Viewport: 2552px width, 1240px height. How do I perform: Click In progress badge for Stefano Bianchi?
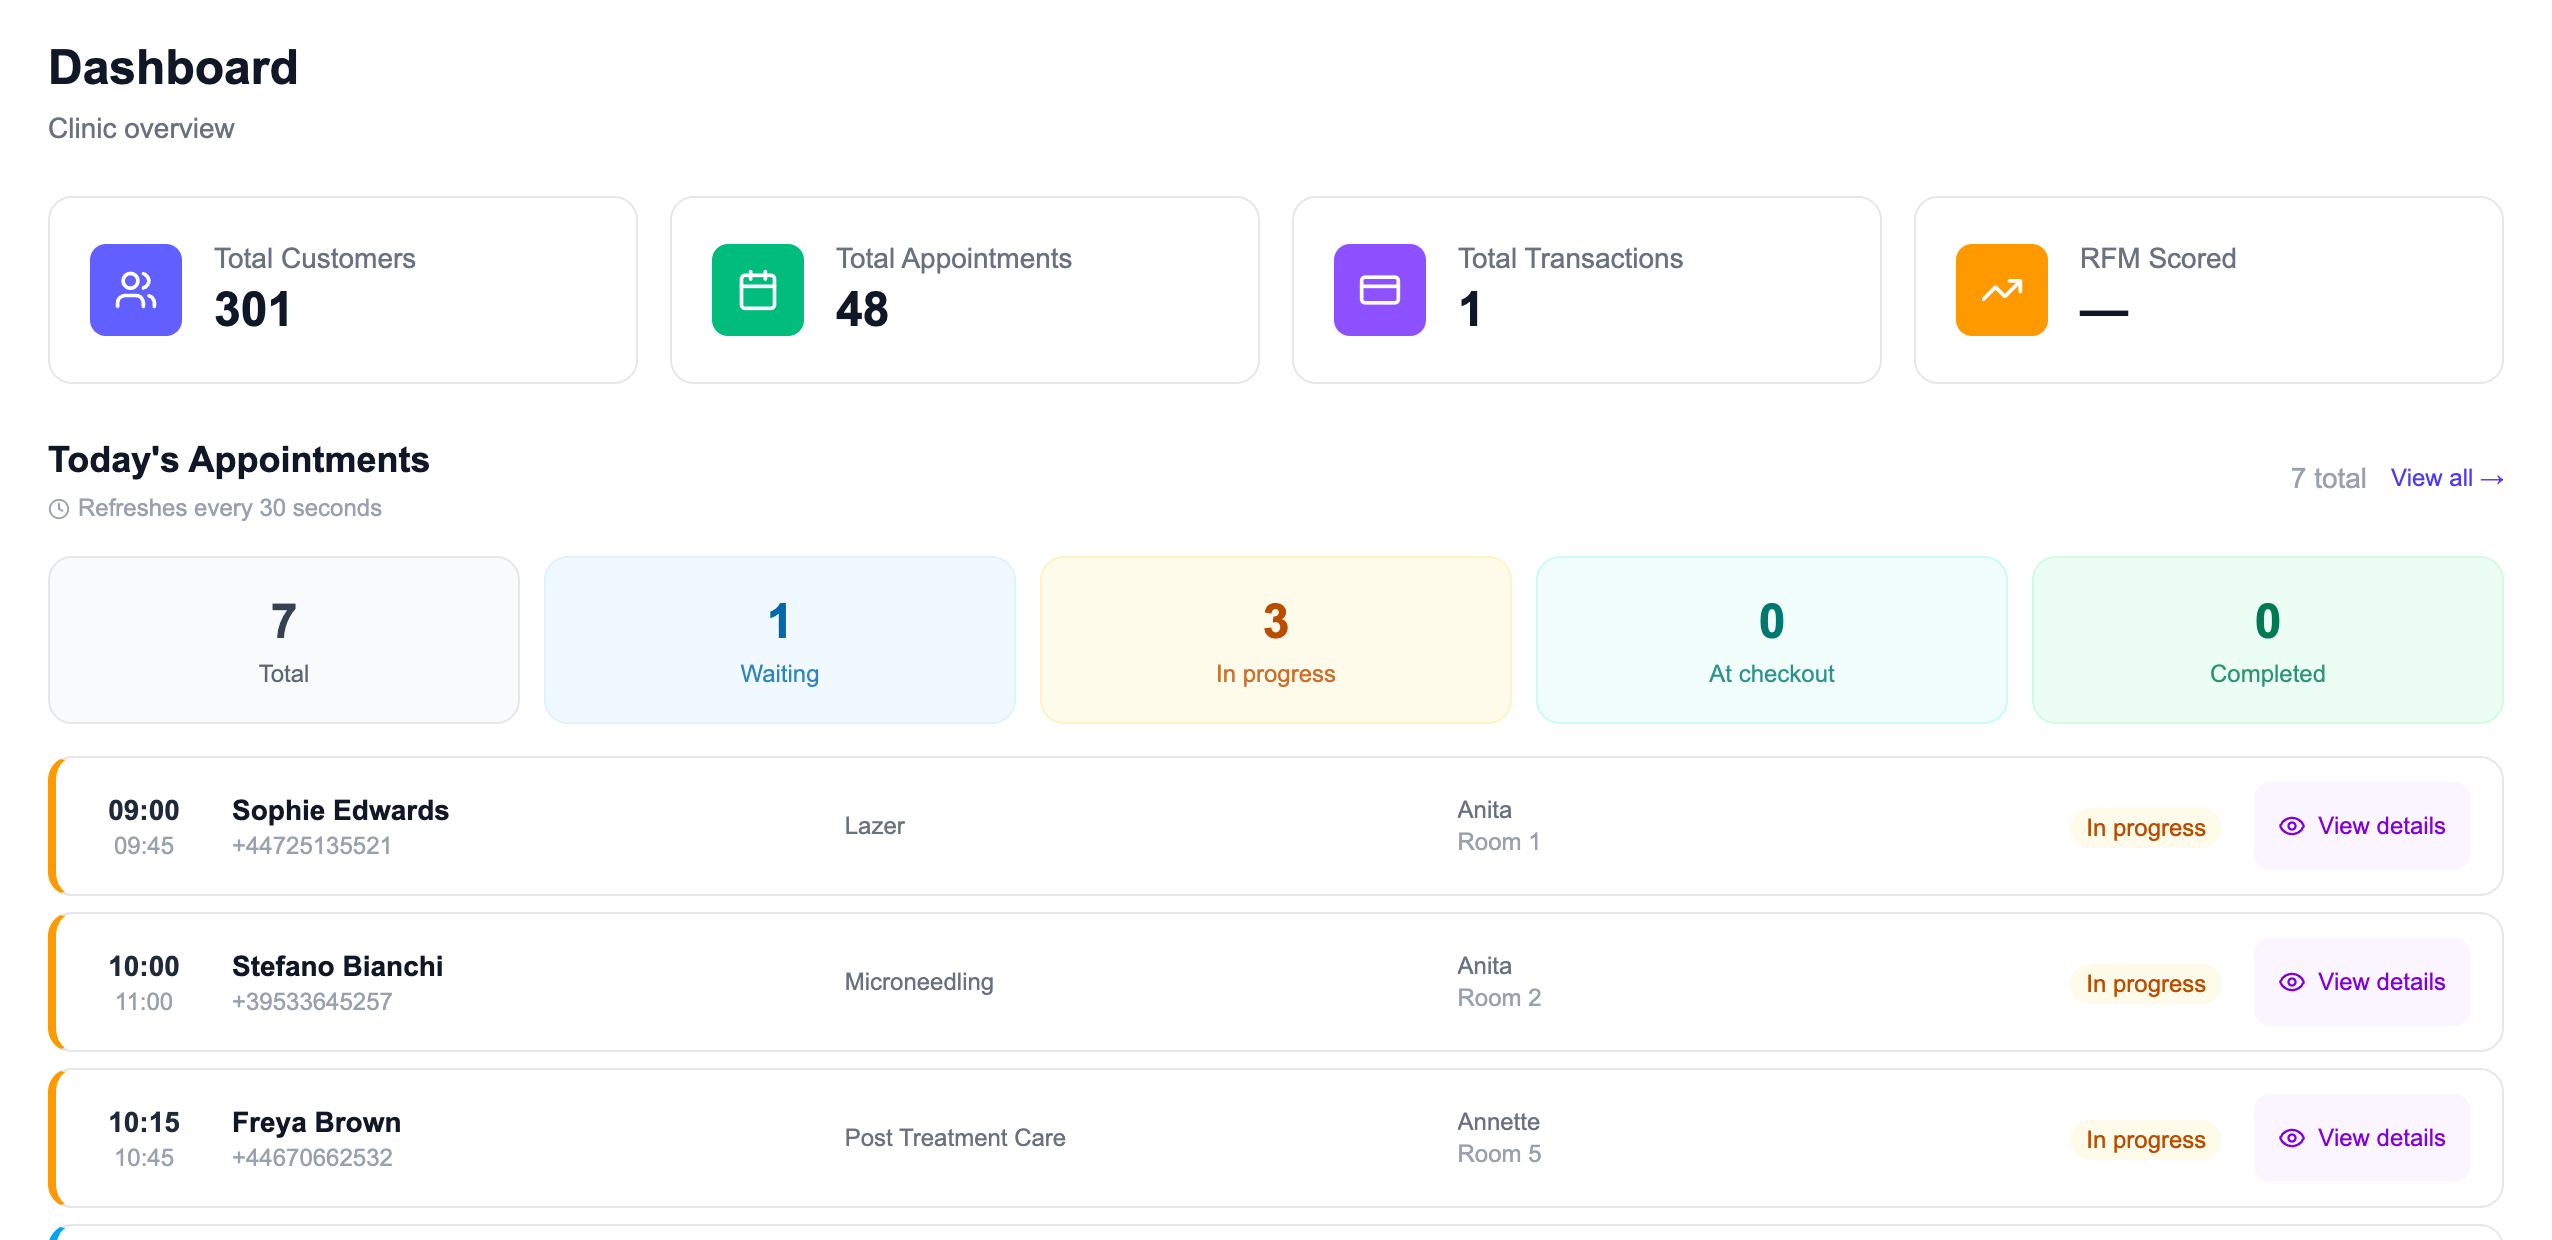point(2146,983)
